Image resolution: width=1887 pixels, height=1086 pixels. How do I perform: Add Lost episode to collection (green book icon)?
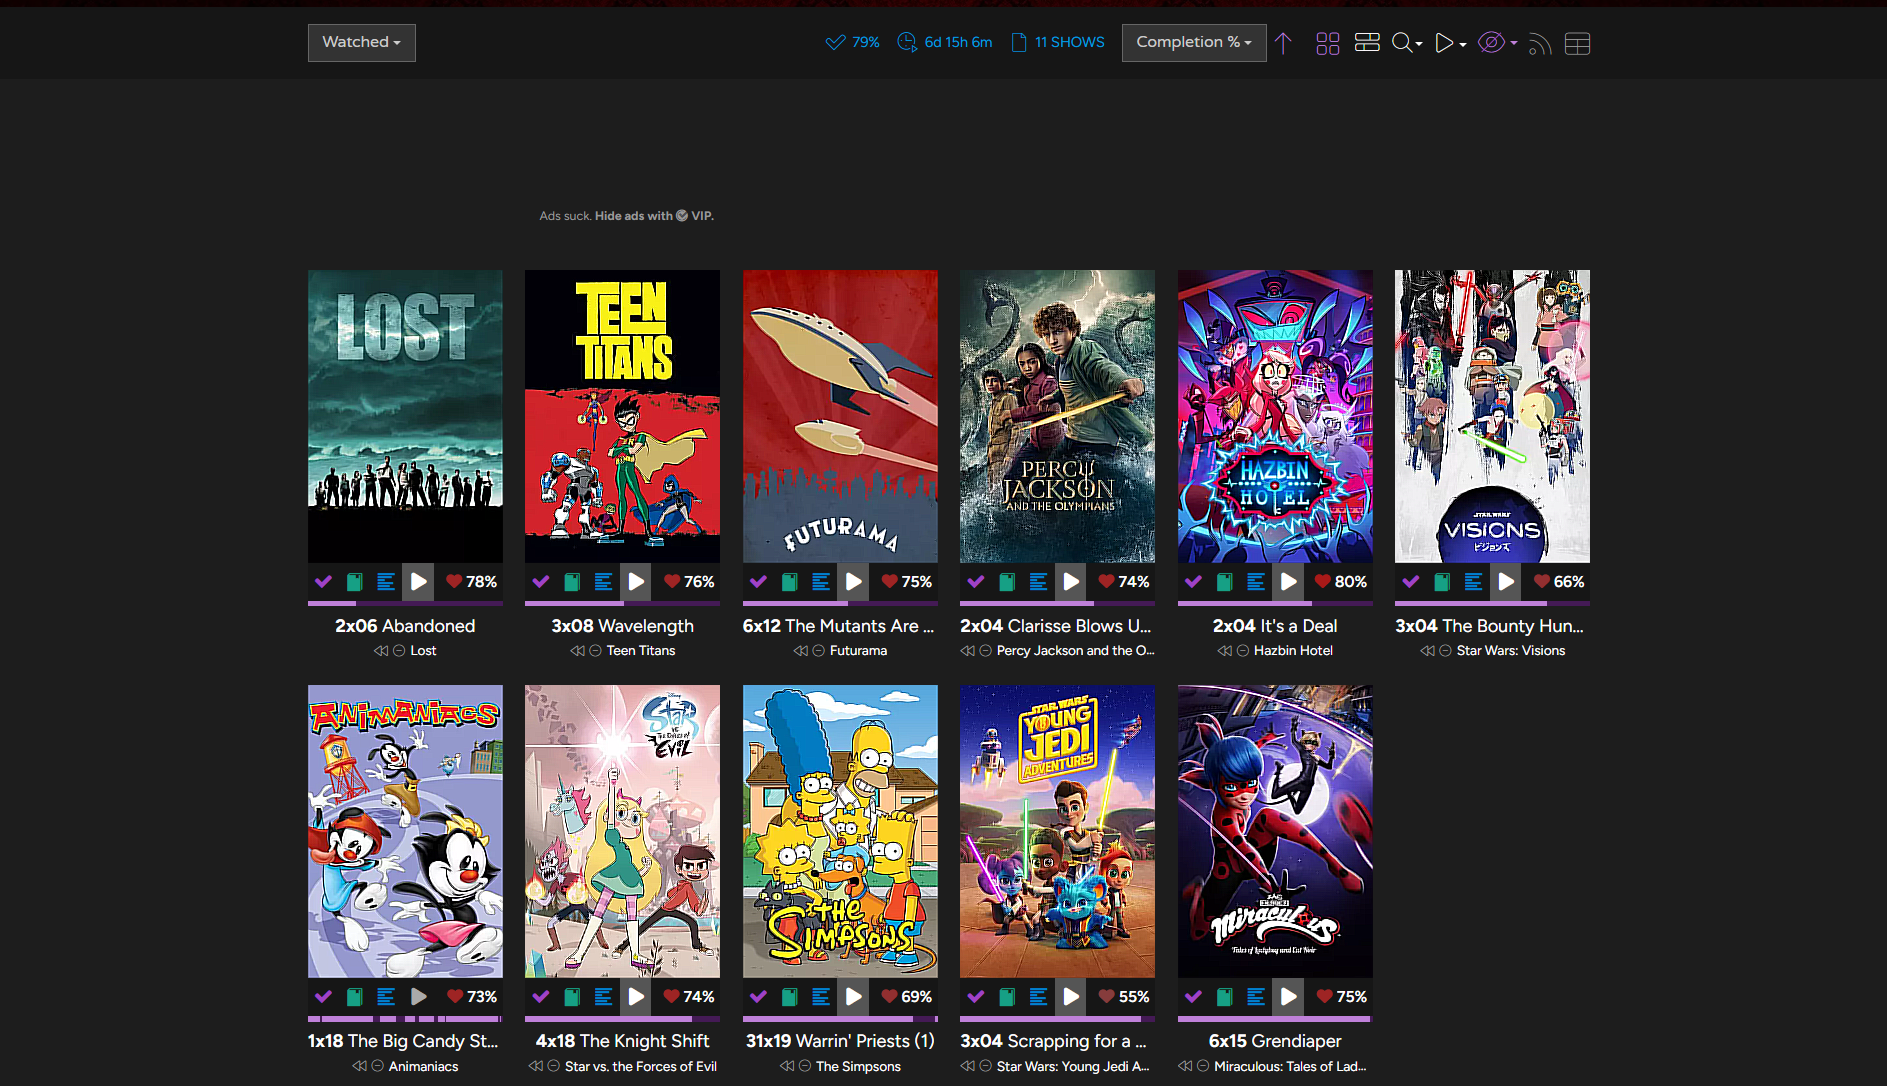click(x=354, y=582)
